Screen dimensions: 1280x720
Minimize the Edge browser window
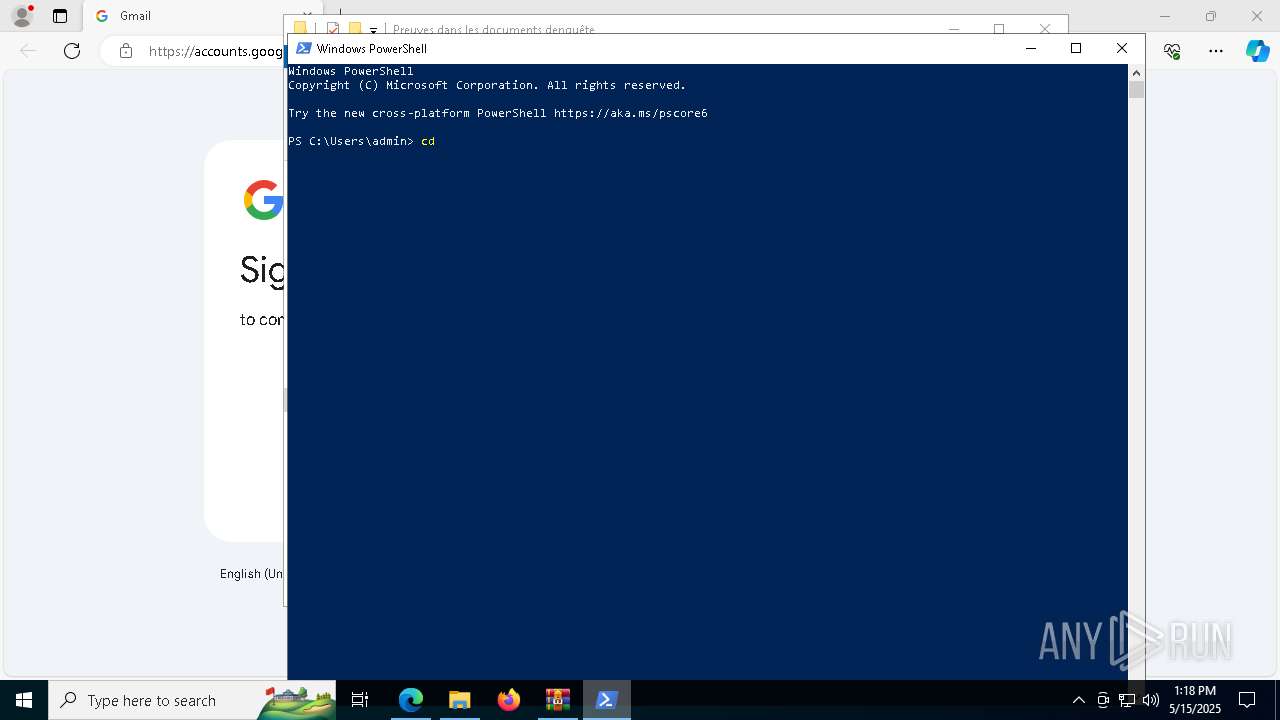point(1165,16)
